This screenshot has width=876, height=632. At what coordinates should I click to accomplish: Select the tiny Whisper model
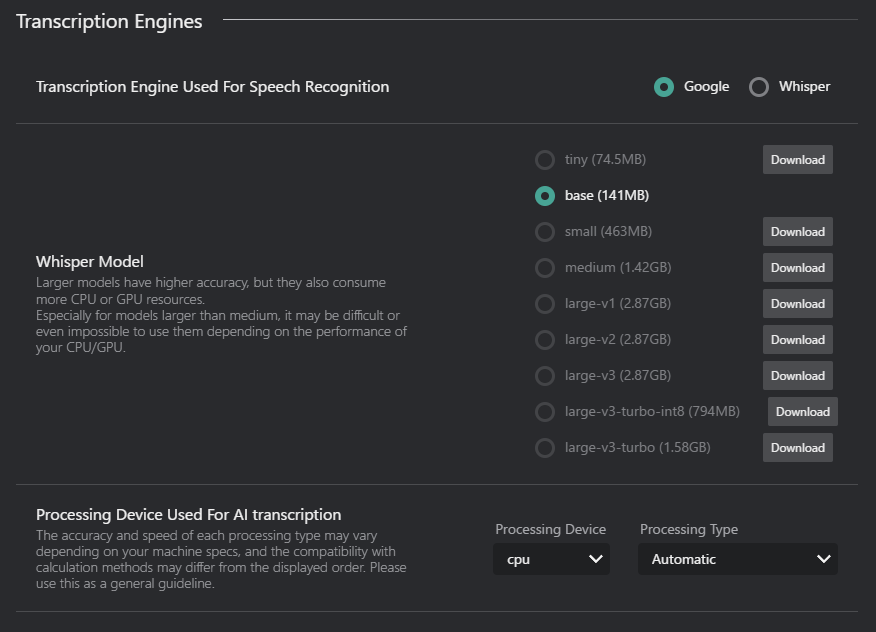click(x=545, y=159)
